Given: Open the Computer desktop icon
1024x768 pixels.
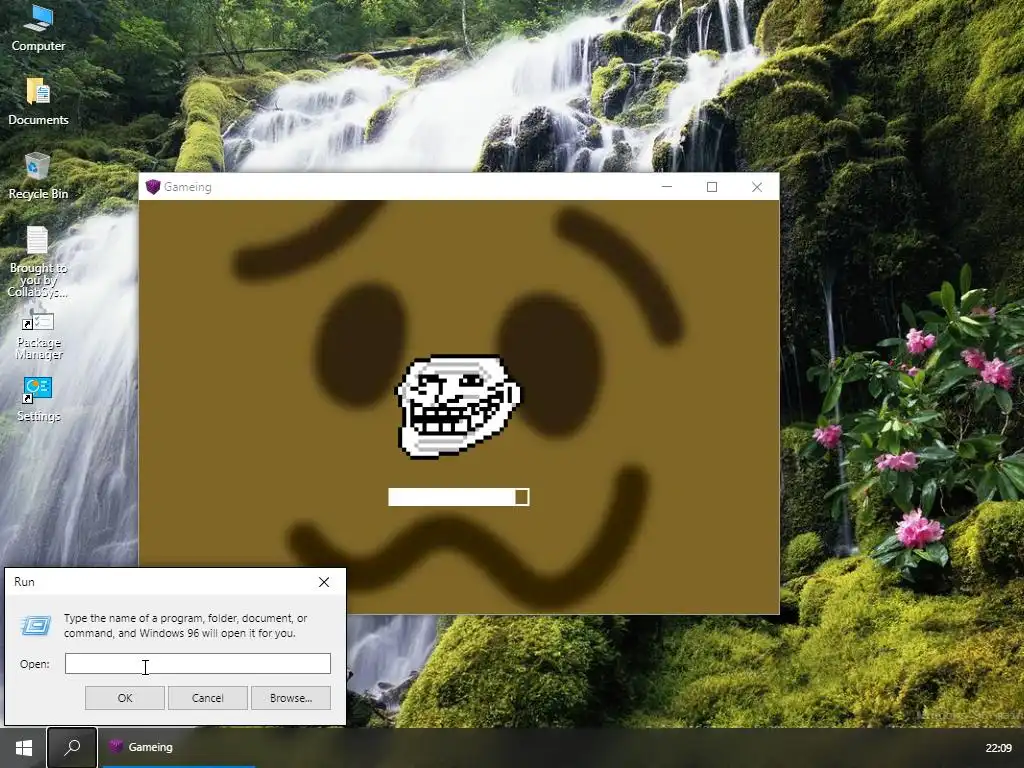Looking at the screenshot, I should tap(38, 27).
